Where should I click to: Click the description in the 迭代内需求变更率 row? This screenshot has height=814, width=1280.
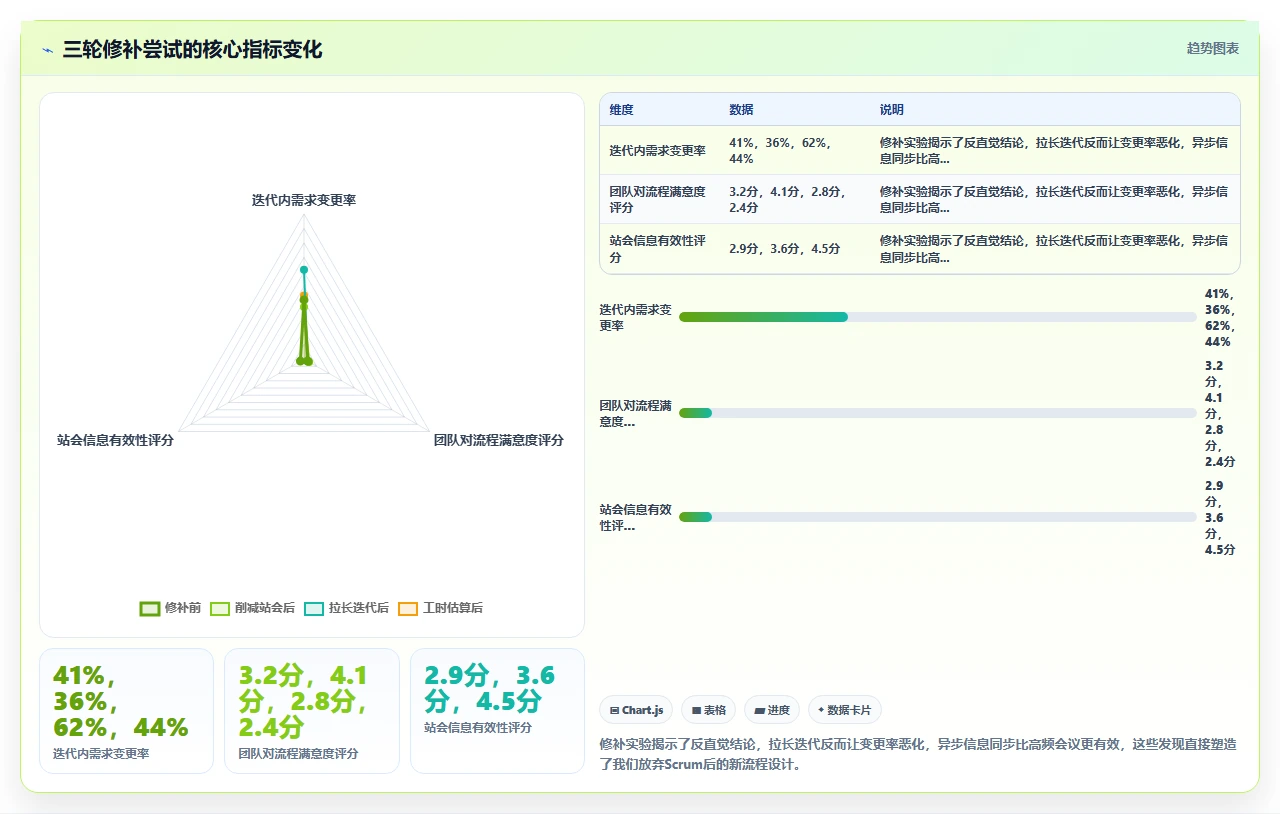(x=1054, y=151)
